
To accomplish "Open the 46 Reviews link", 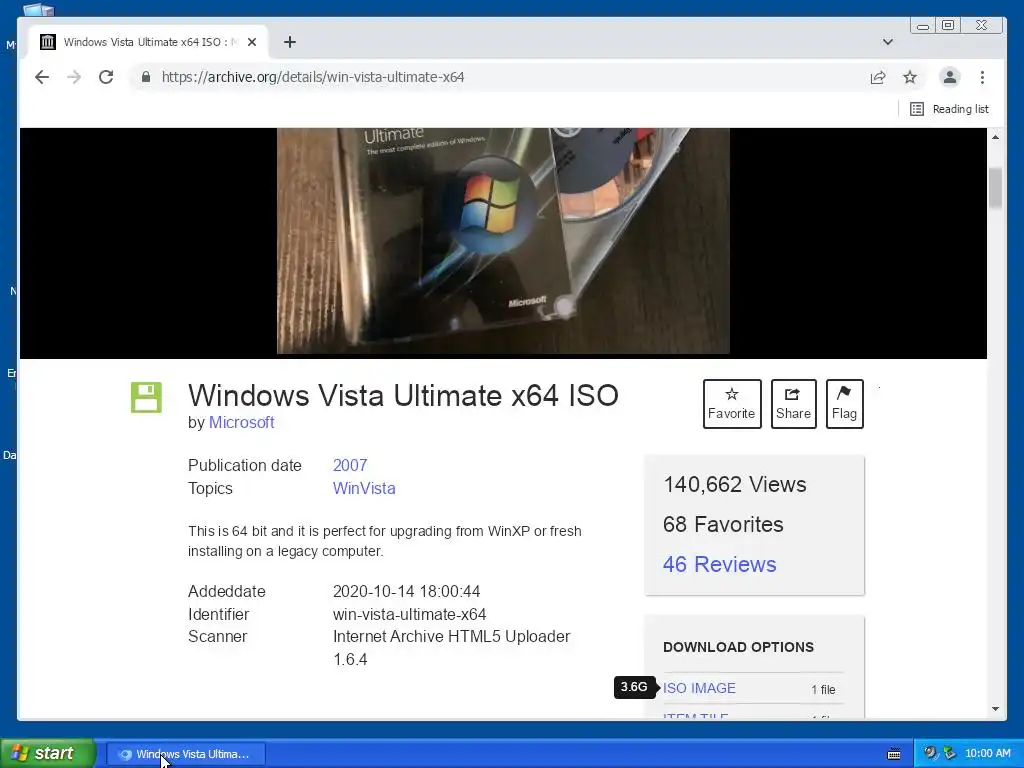I will (x=720, y=564).
